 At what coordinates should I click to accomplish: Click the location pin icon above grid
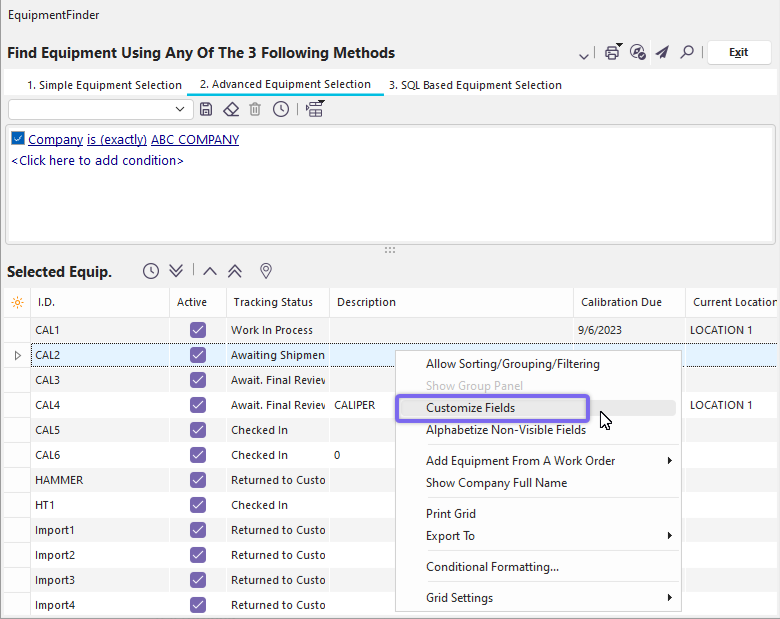(x=266, y=271)
